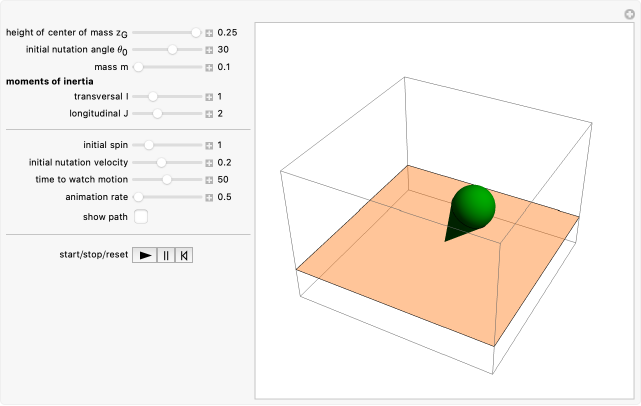
Task: Toggle the show path checkbox
Action: 141,216
